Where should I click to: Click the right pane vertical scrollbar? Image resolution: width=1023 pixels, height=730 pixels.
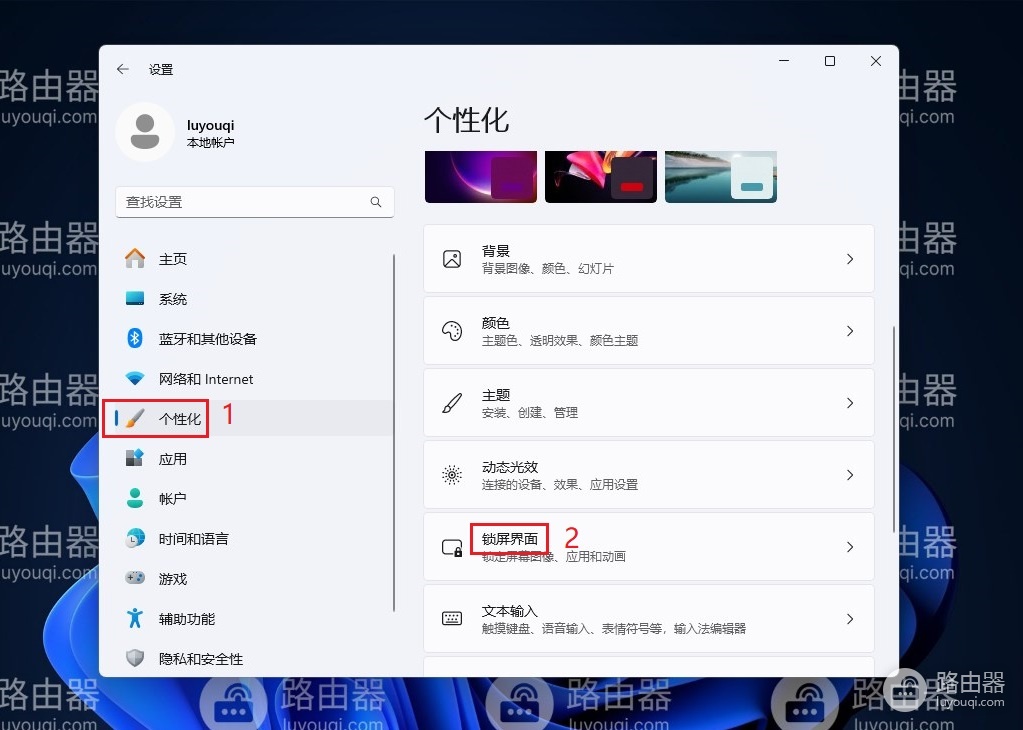894,429
